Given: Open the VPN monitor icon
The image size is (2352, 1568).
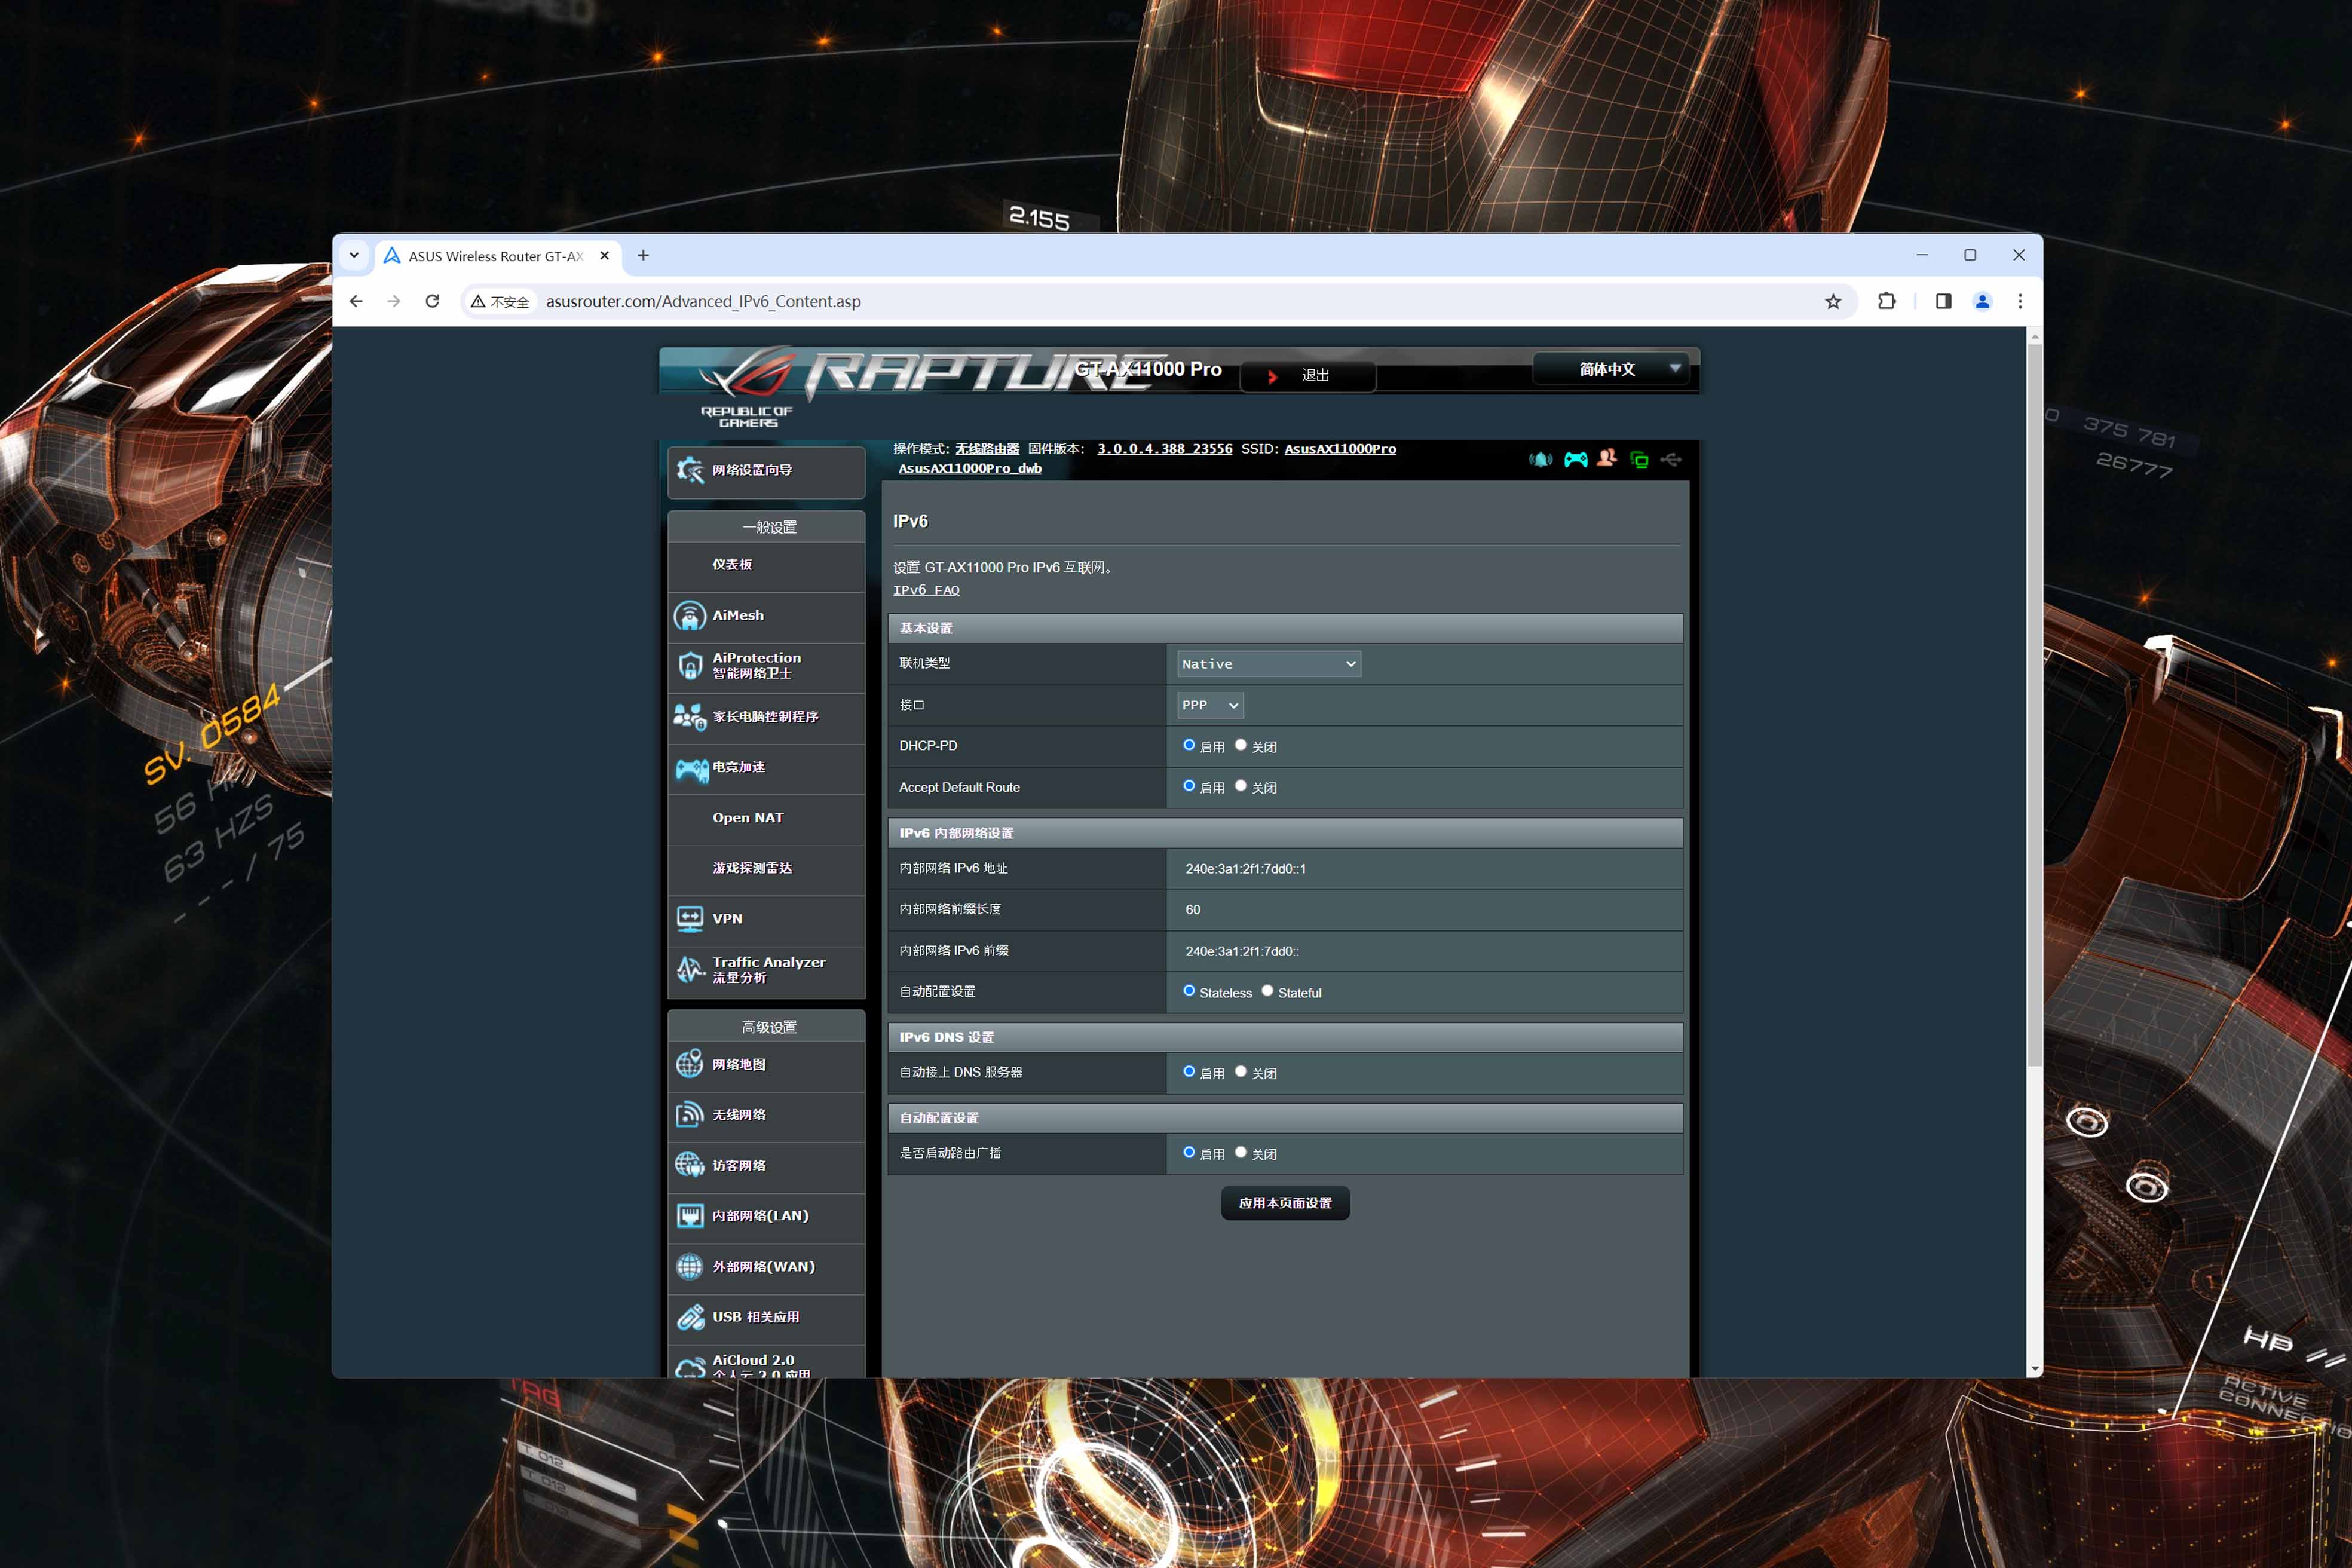Looking at the screenshot, I should point(690,919).
